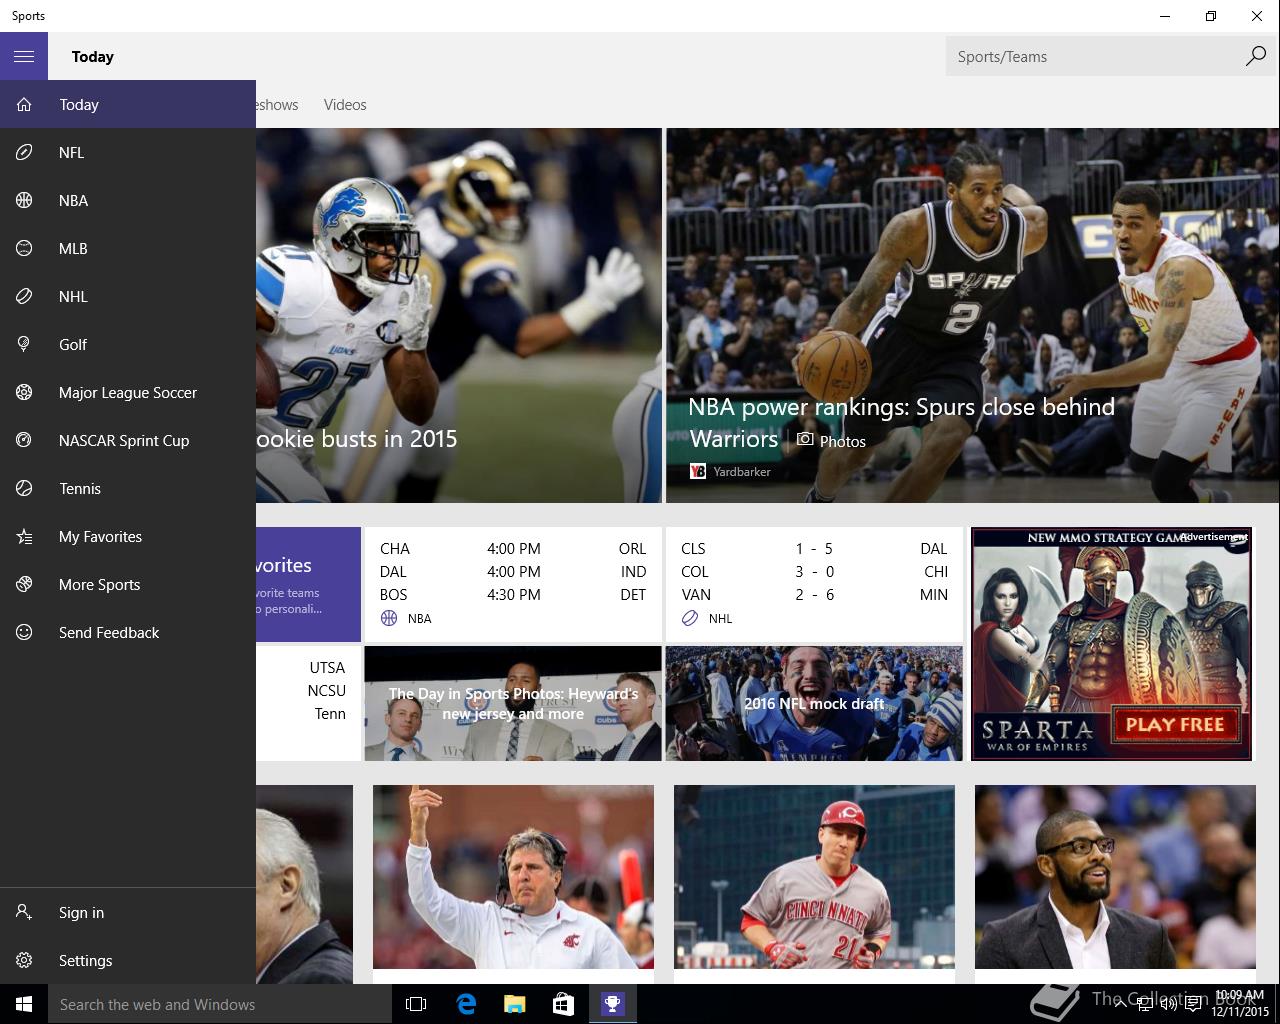Click the MLB baseball icon
The height and width of the screenshot is (1024, 1280).
click(24, 248)
